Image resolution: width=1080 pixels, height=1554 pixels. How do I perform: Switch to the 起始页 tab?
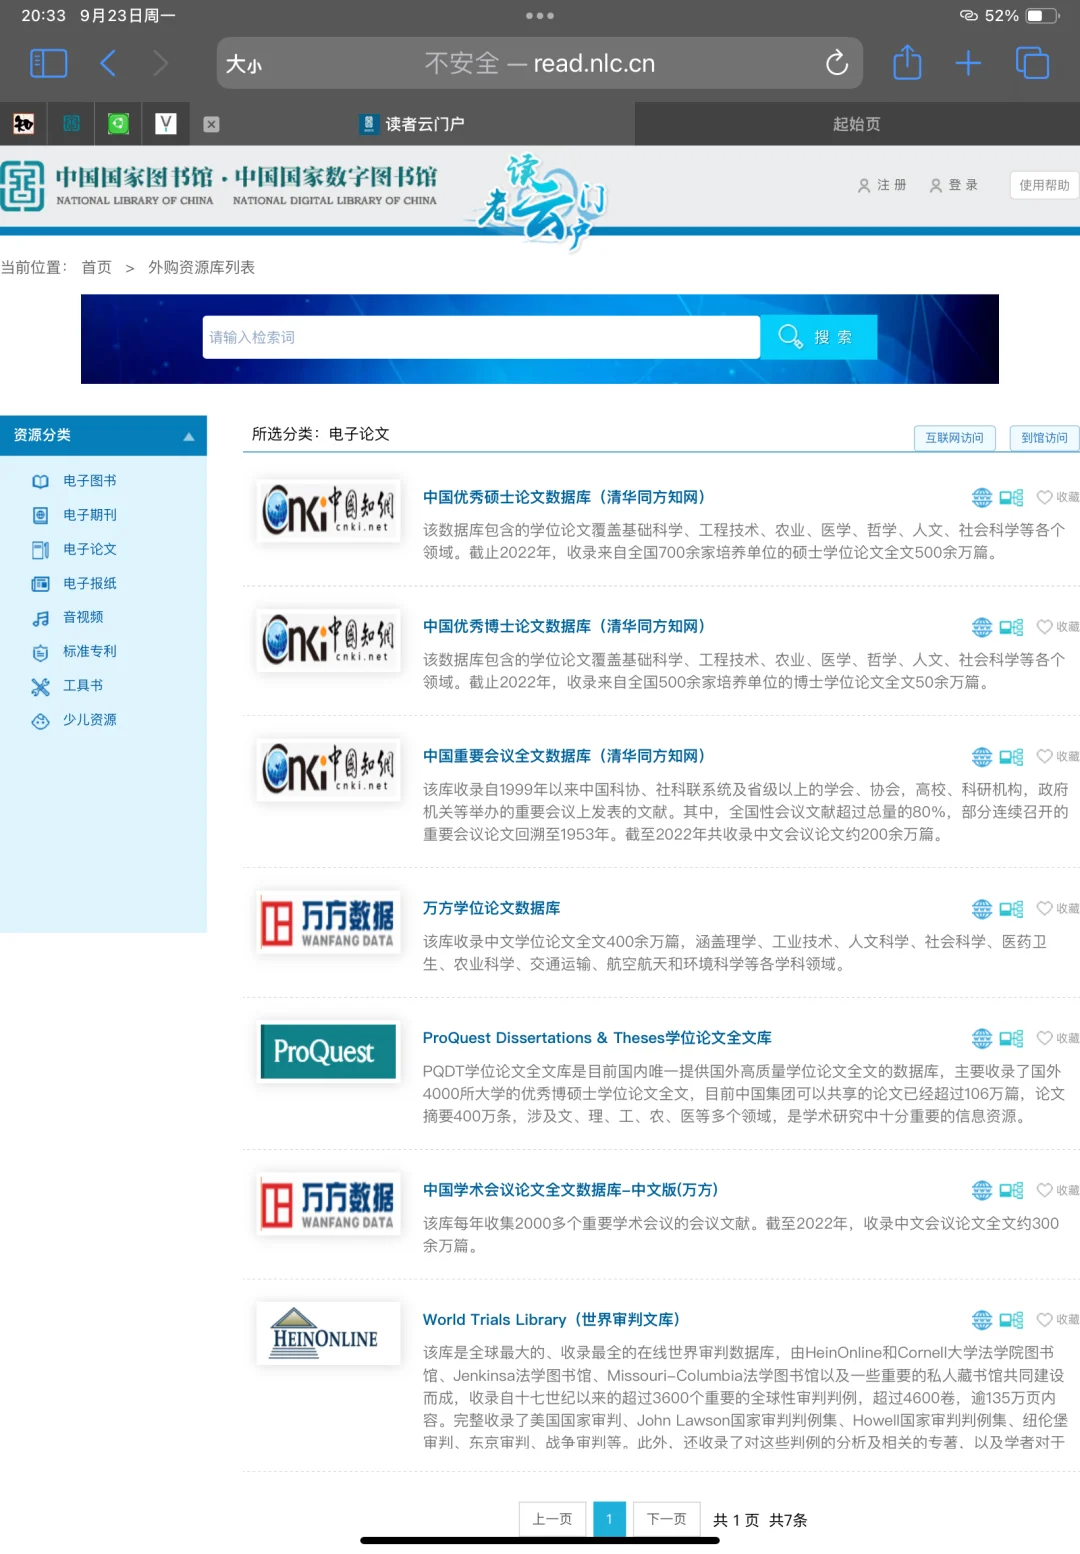tap(857, 124)
